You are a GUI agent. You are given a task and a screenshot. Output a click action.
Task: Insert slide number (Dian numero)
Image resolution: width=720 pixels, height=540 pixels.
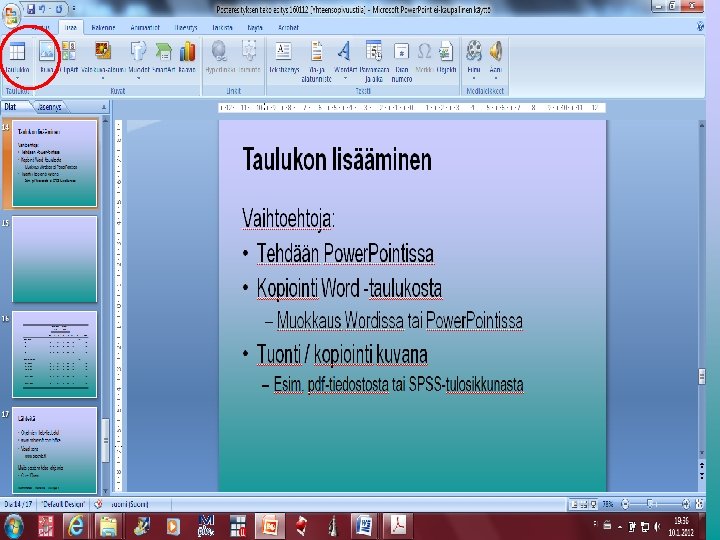[401, 62]
